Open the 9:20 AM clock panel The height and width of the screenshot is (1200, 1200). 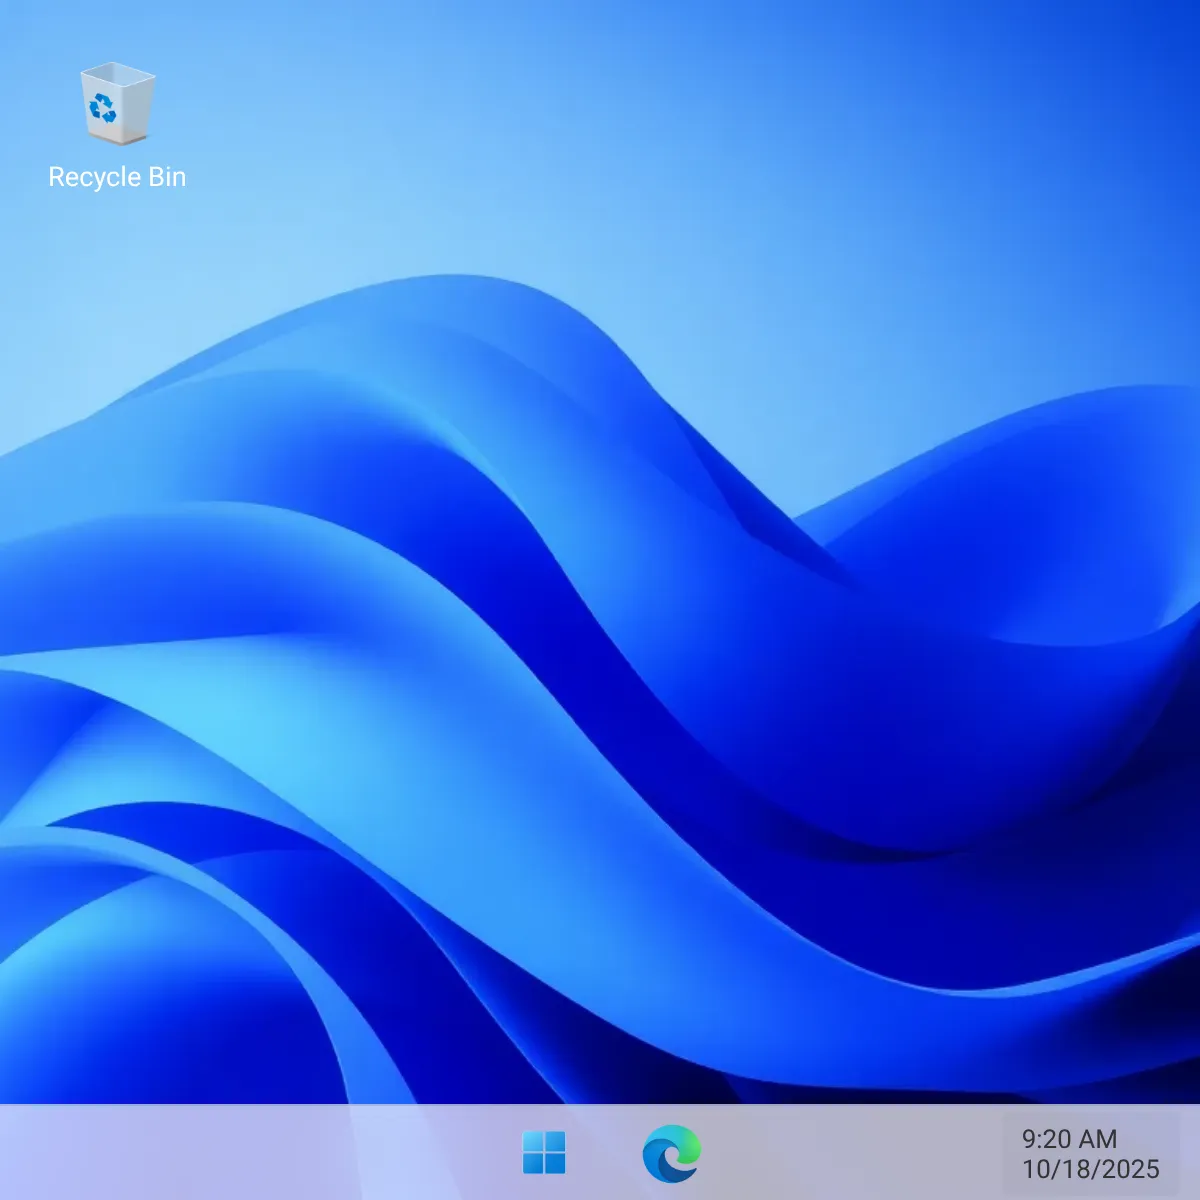1091,1153
